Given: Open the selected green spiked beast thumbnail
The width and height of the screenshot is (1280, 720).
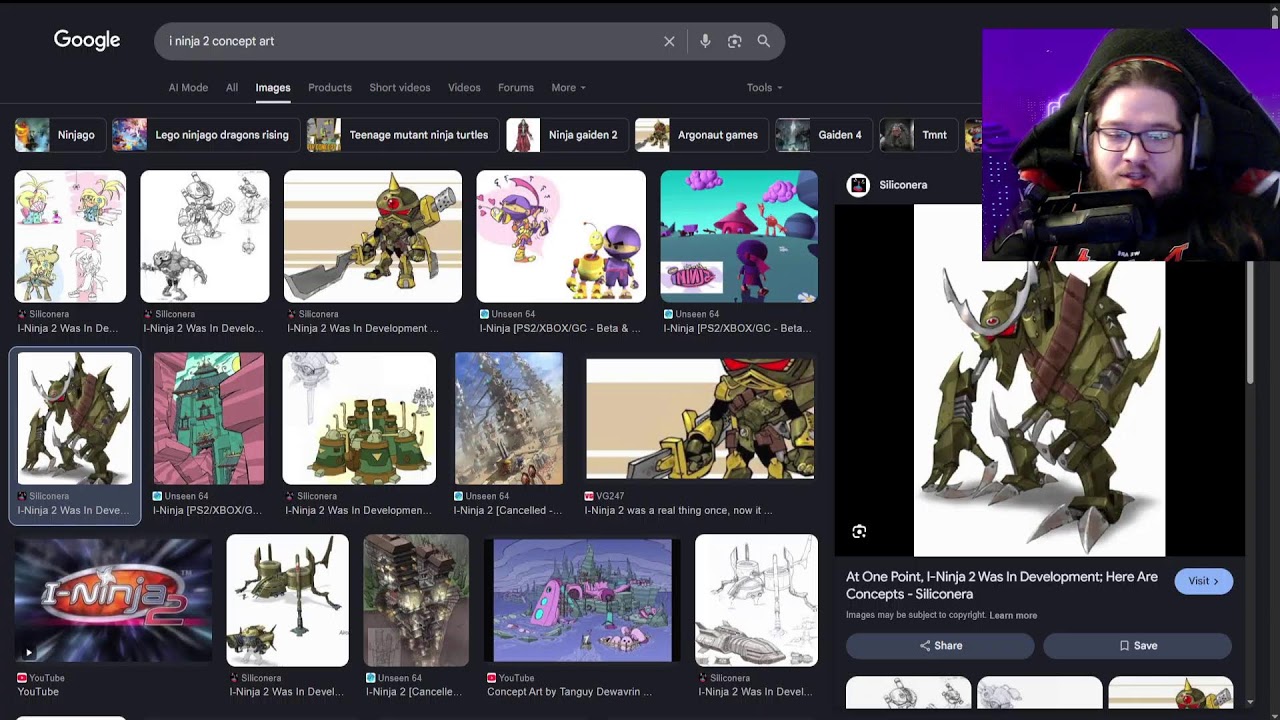Looking at the screenshot, I should [75, 418].
